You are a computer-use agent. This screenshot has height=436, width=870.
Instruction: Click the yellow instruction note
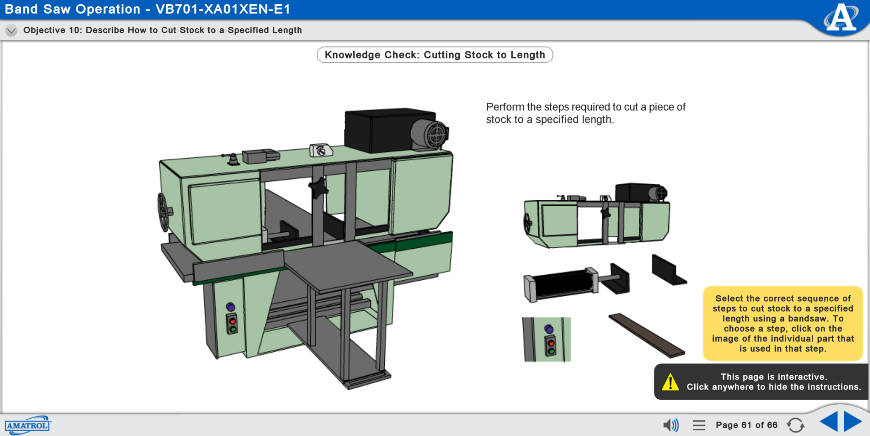pyautogui.click(x=783, y=324)
